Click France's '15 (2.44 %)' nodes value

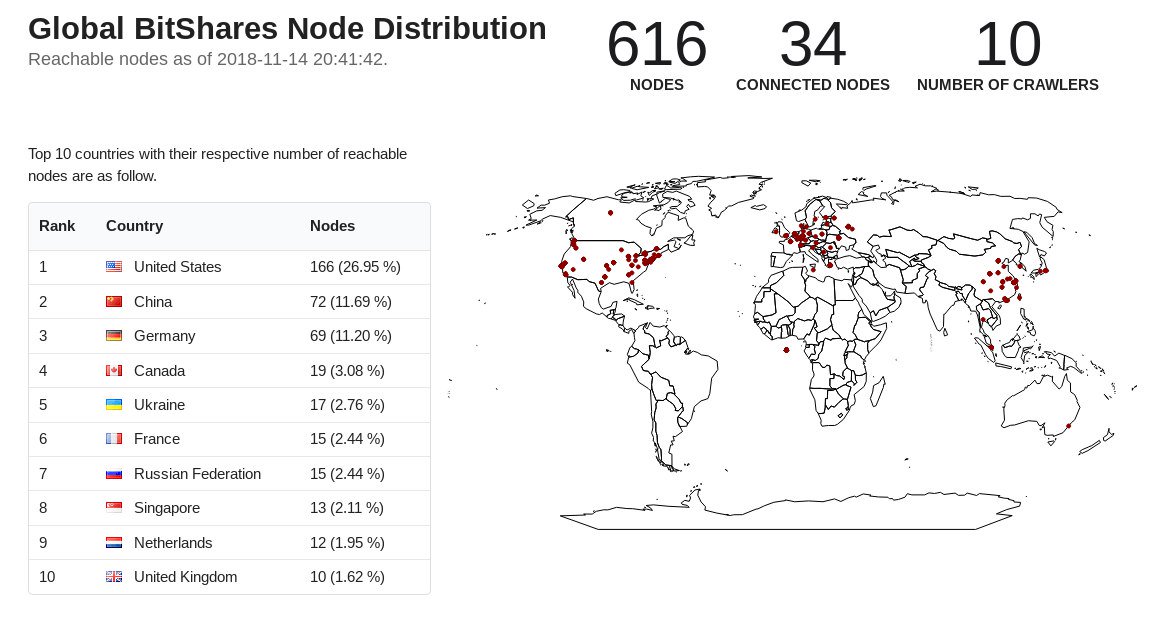point(347,439)
